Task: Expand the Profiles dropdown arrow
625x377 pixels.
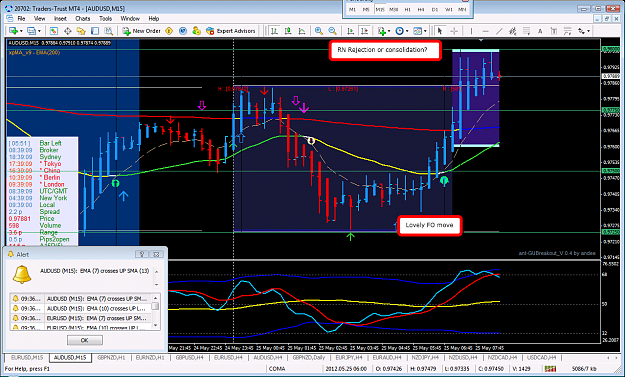Action: [x=39, y=31]
